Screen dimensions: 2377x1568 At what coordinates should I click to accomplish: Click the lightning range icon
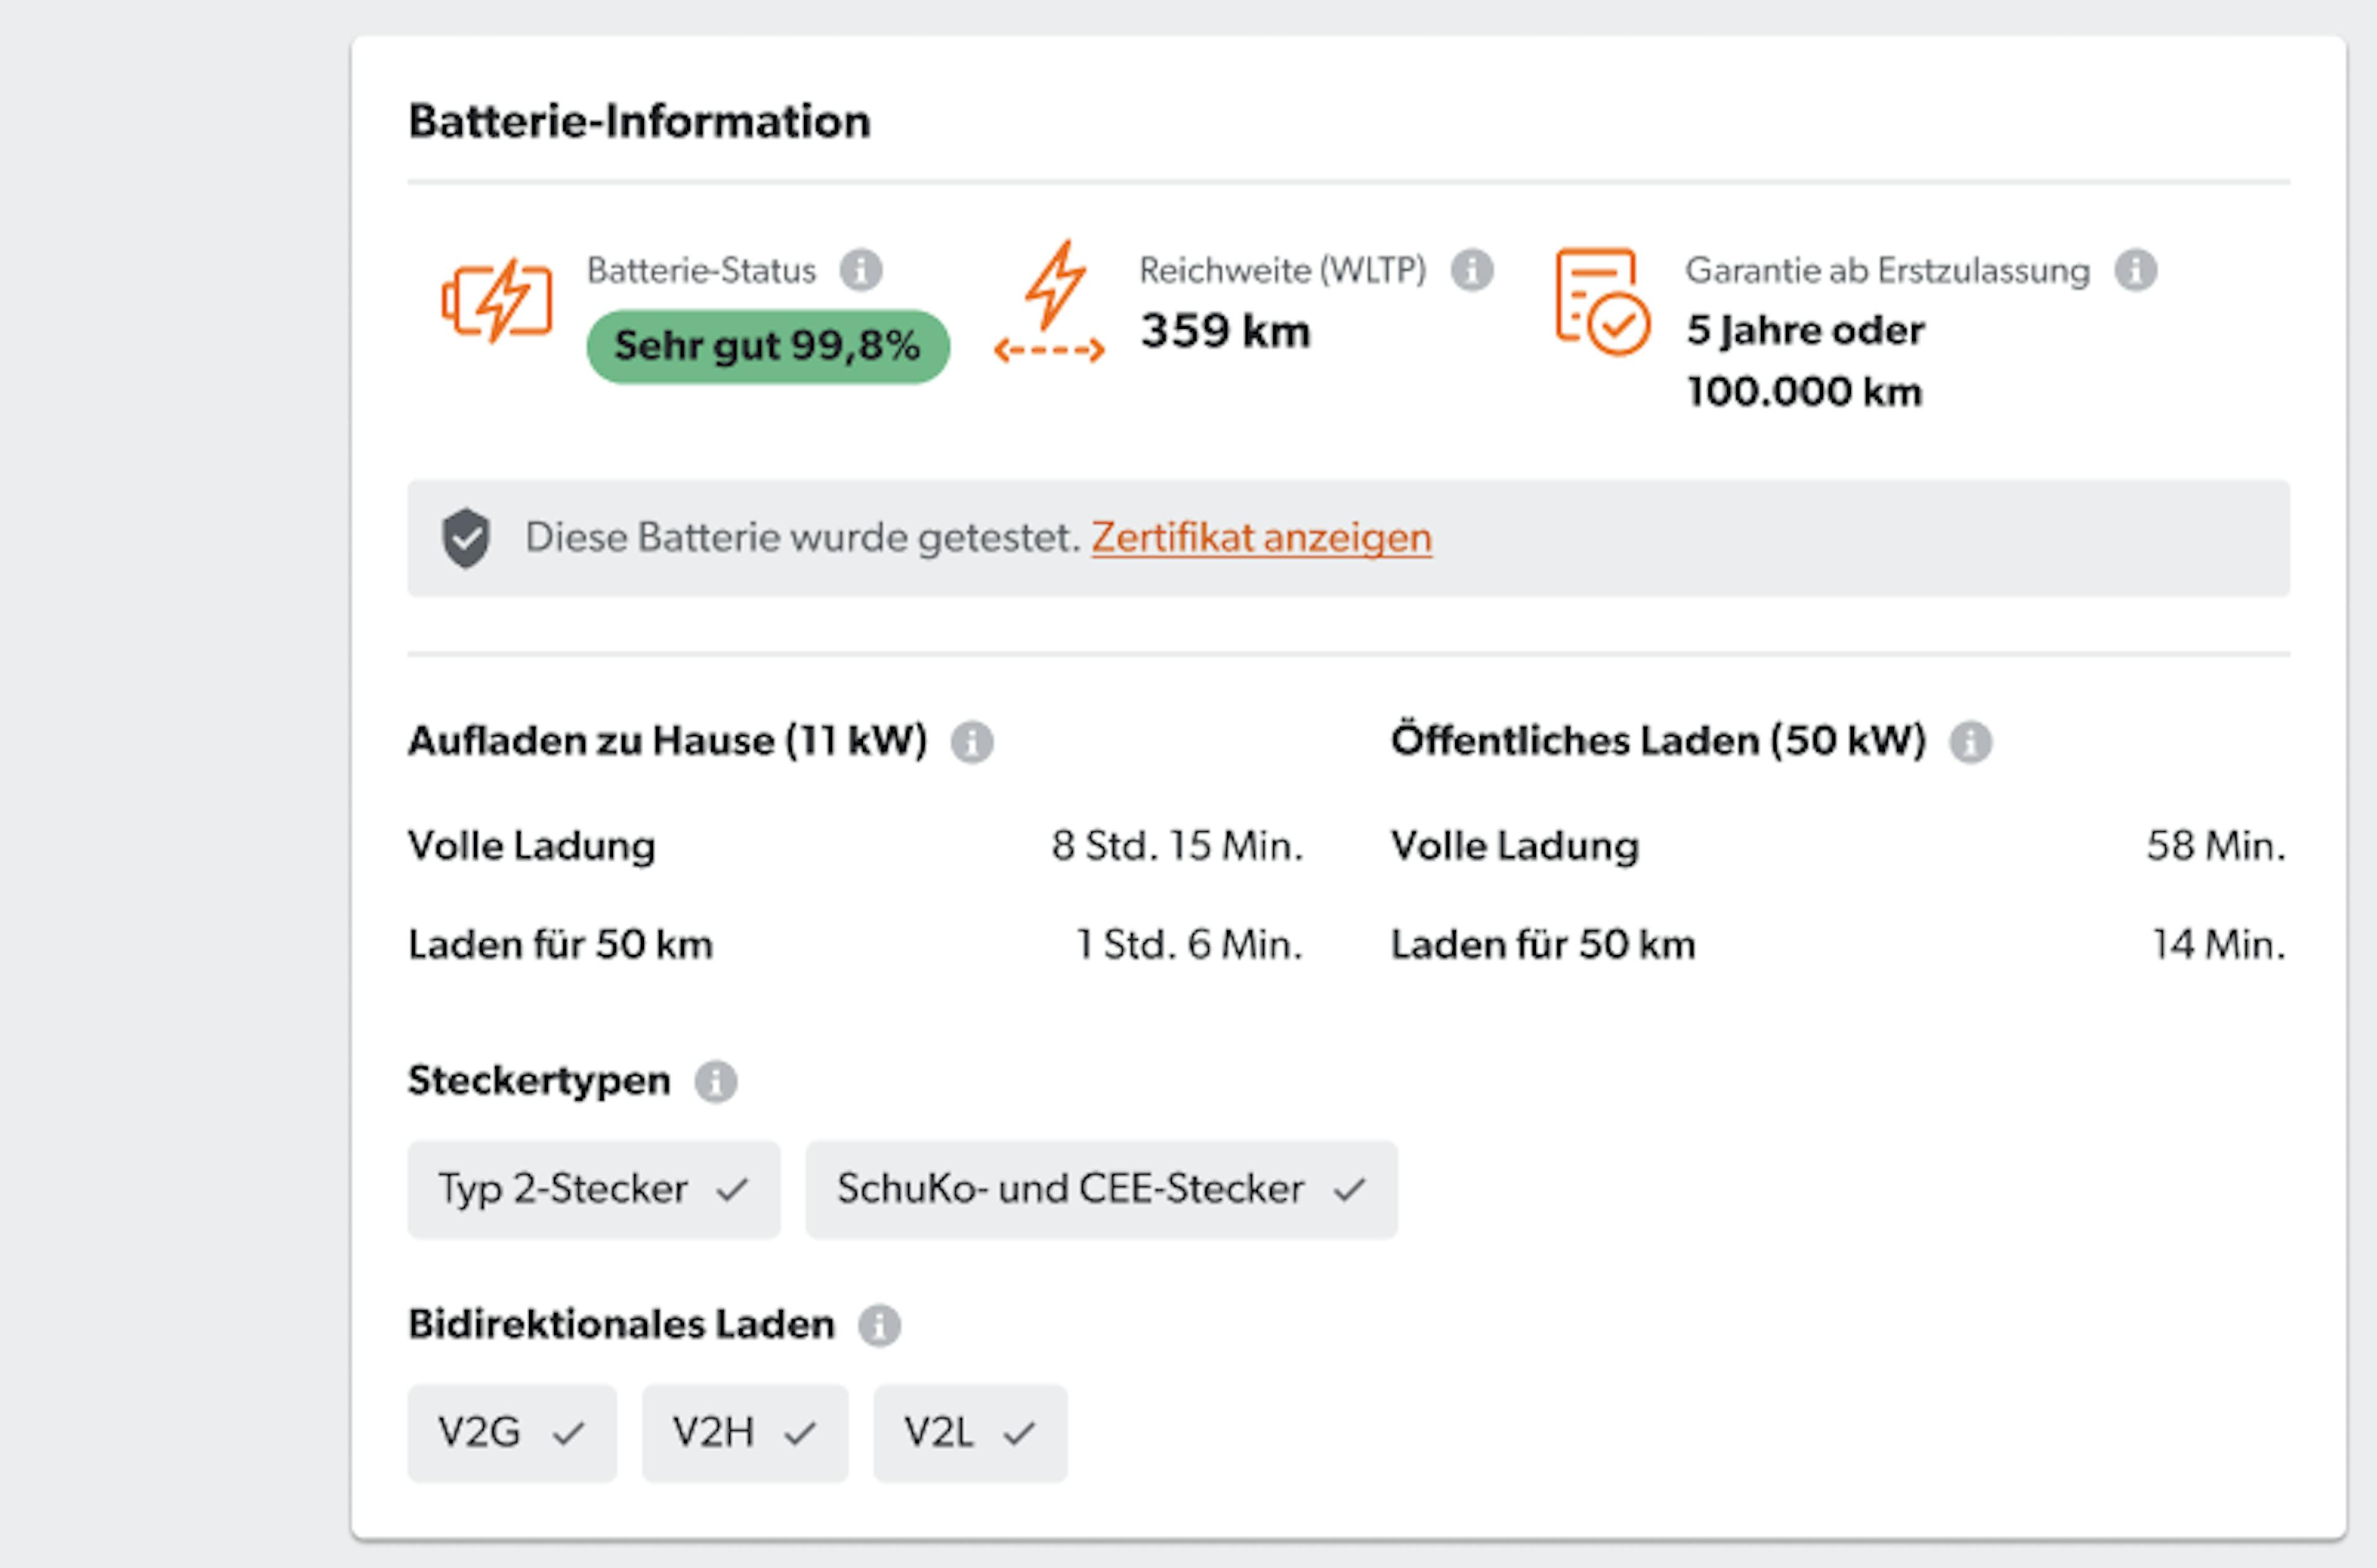pyautogui.click(x=1050, y=301)
